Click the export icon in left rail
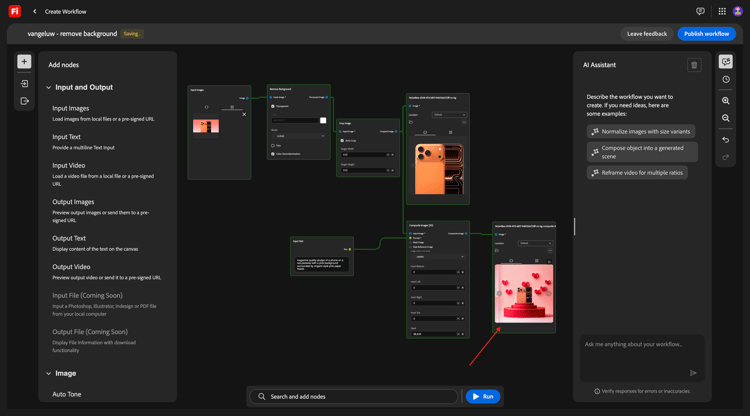Screen dimensions: 750x416 [x=24, y=101]
